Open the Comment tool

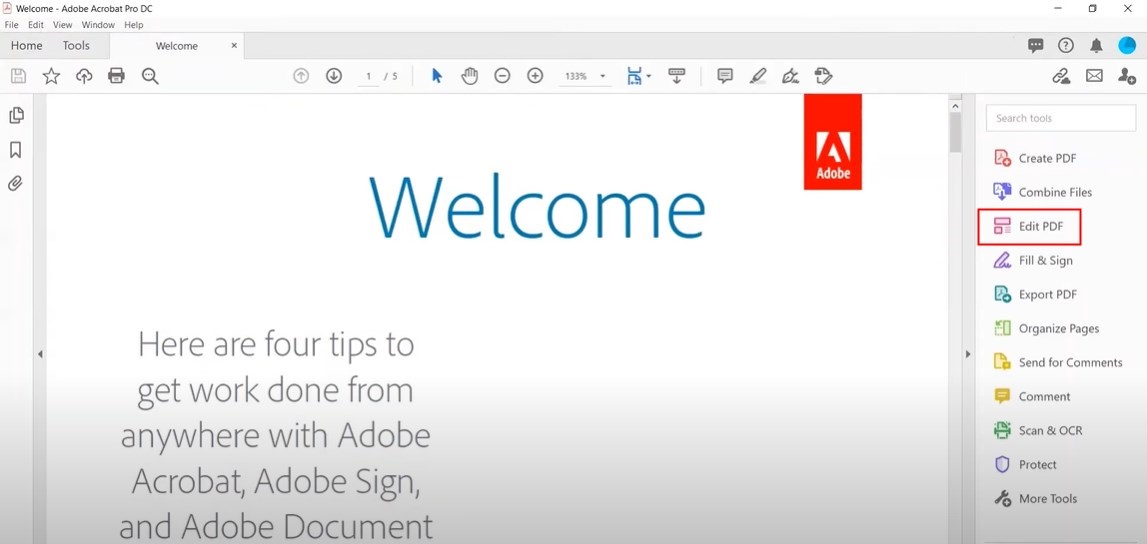coord(1031,396)
